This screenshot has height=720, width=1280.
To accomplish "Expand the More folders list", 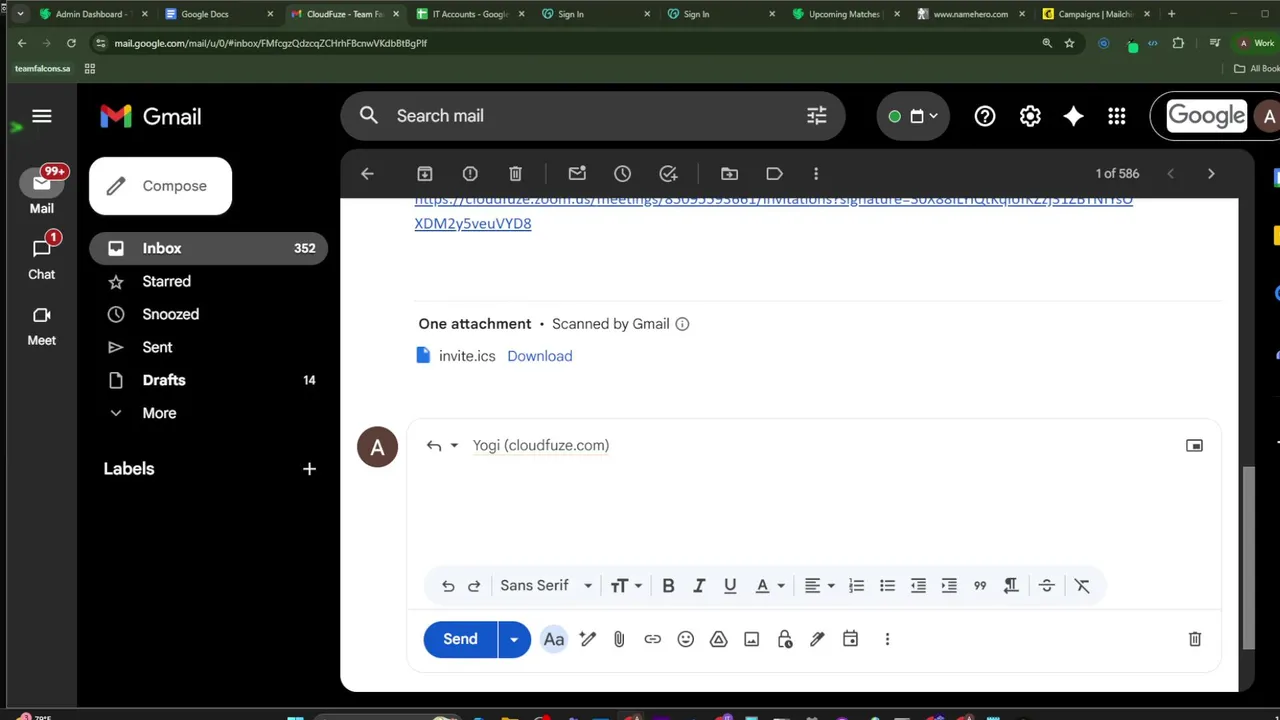I will tap(208, 413).
